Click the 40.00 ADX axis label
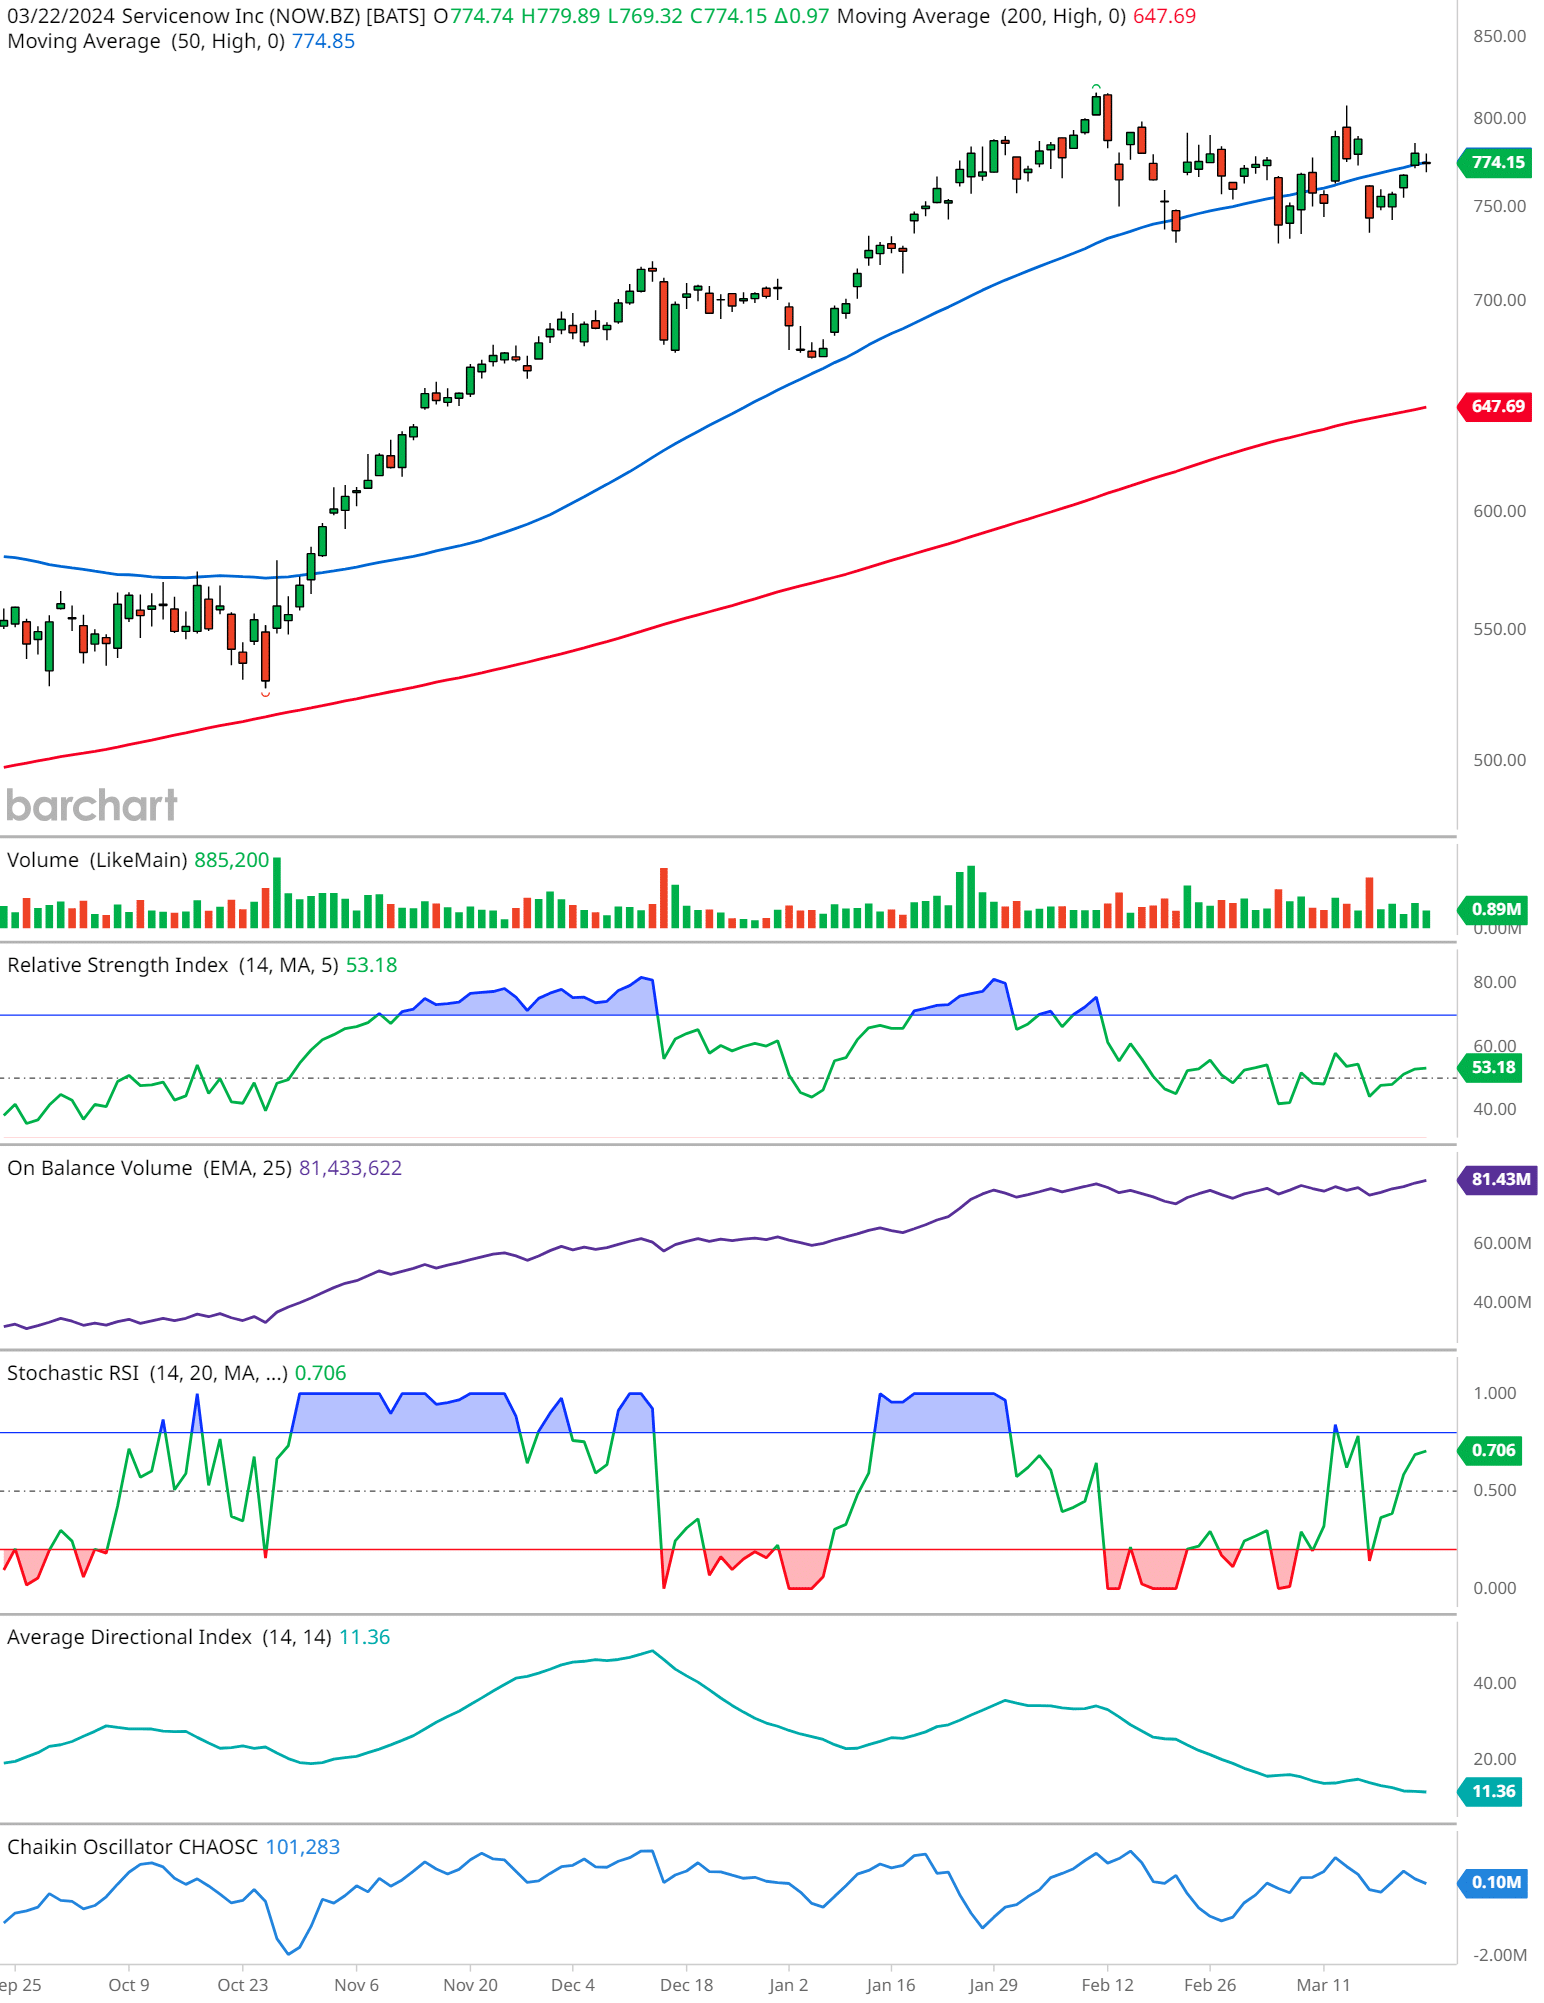1544x2003 pixels. click(x=1494, y=1683)
